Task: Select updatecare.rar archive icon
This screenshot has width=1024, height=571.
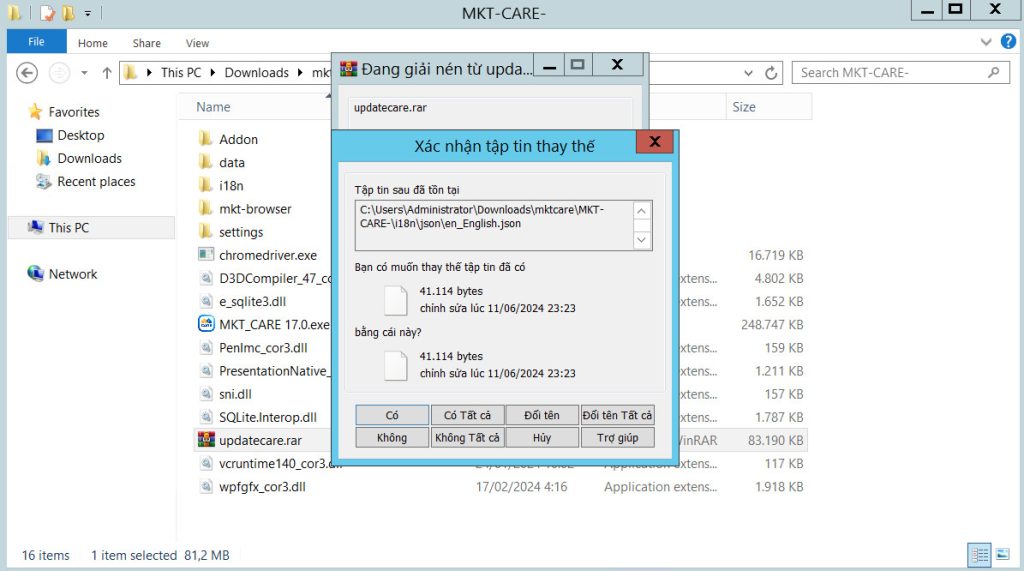Action: (206, 440)
